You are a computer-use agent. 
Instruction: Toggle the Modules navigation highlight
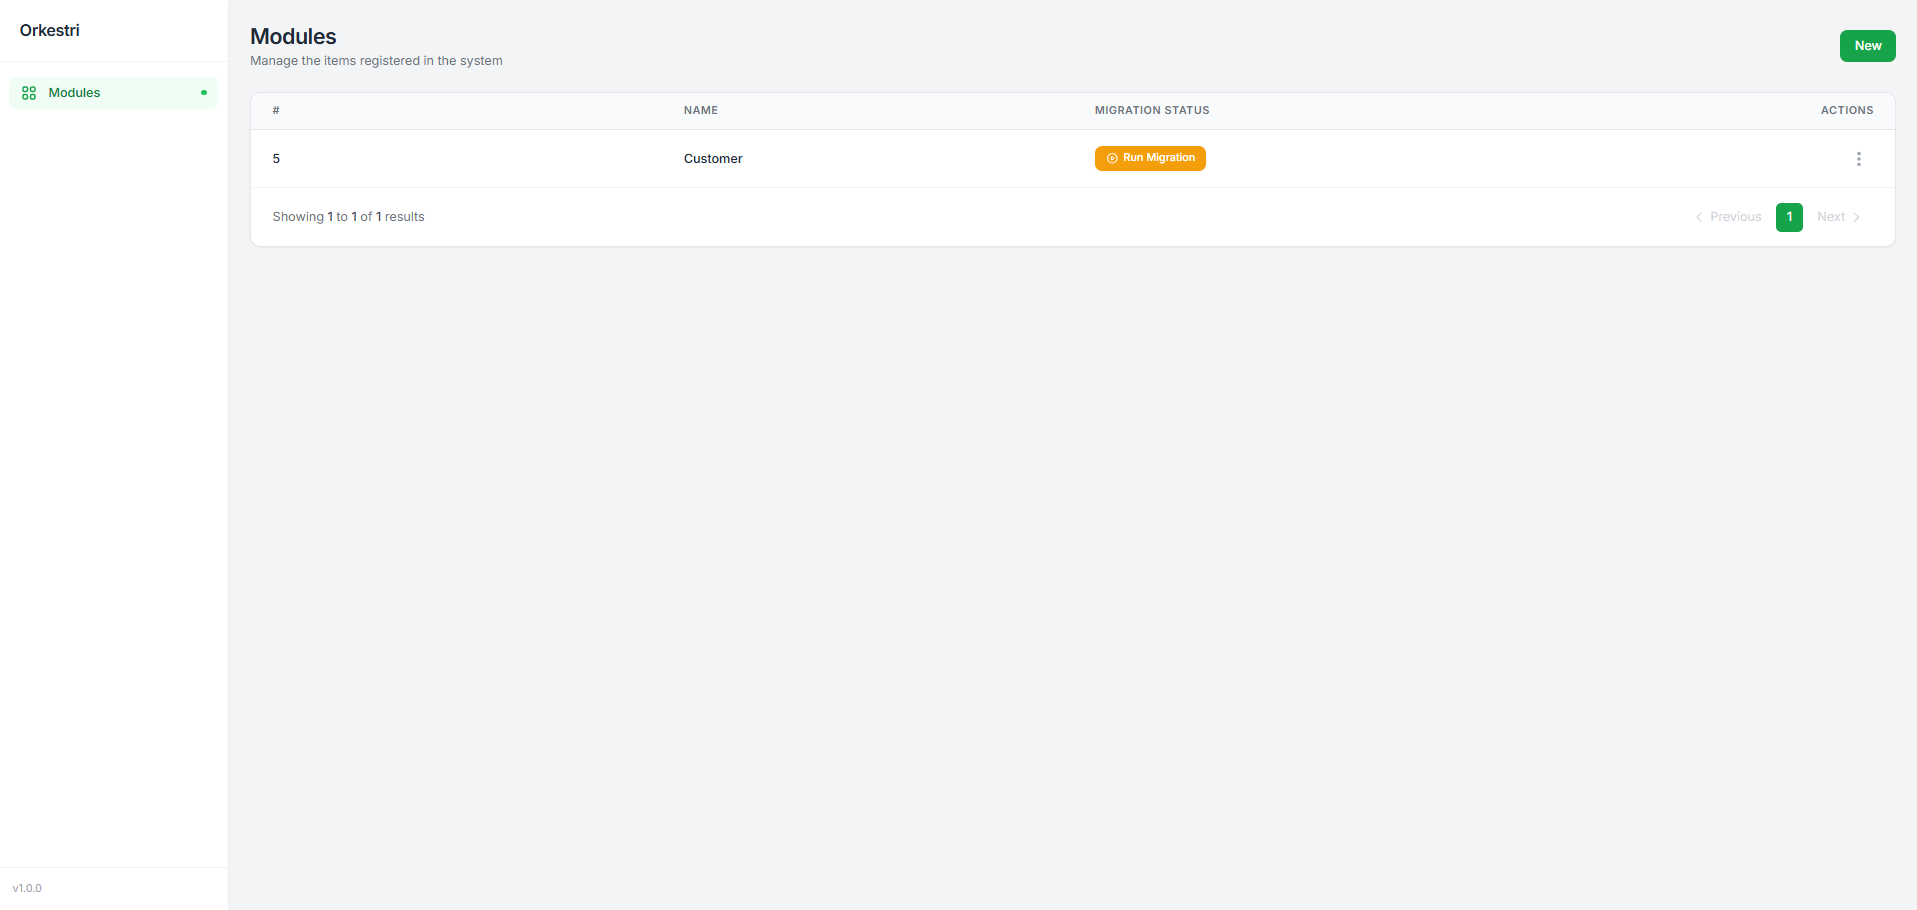click(x=113, y=92)
